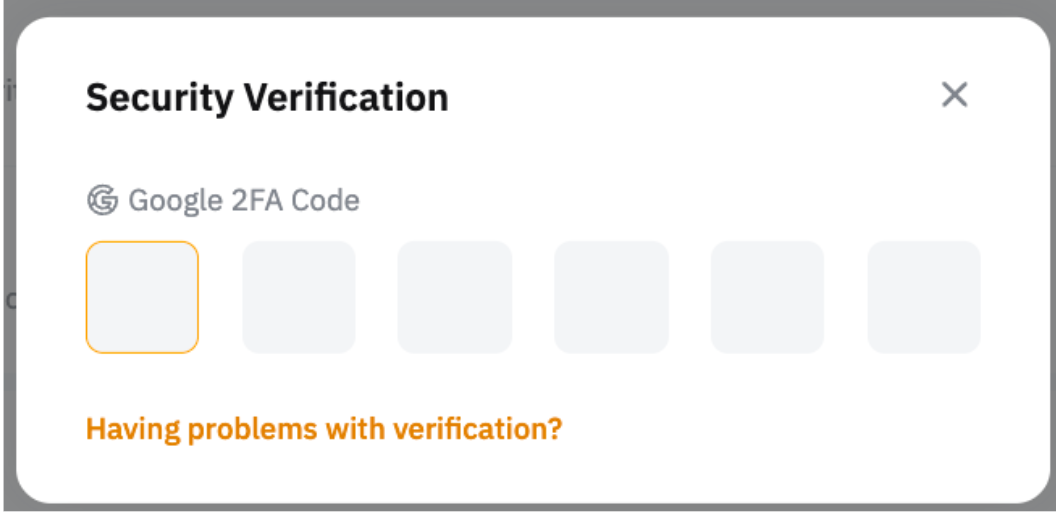Open the Having problems with verification link
The width and height of the screenshot is (1056, 514).
[x=324, y=429]
